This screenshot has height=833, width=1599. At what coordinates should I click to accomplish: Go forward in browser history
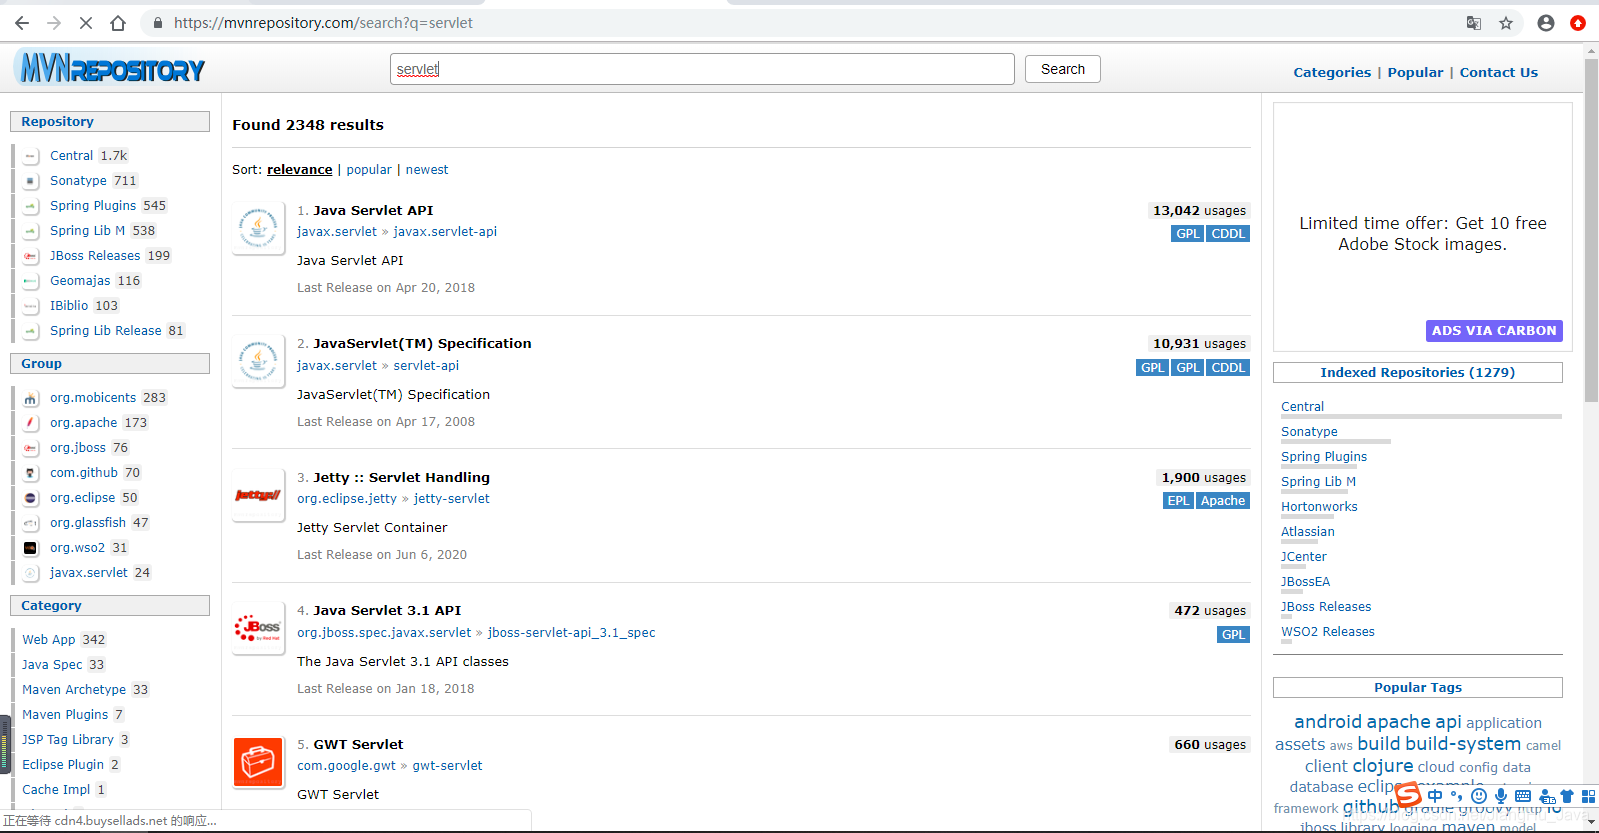[x=54, y=23]
